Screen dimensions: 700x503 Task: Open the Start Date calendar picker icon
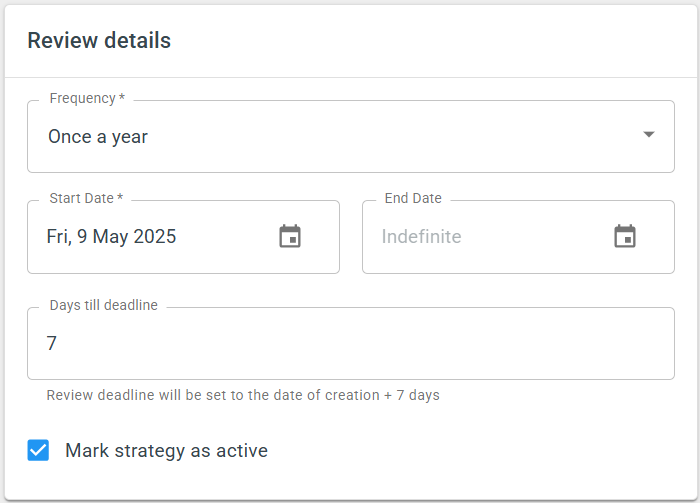coord(290,236)
